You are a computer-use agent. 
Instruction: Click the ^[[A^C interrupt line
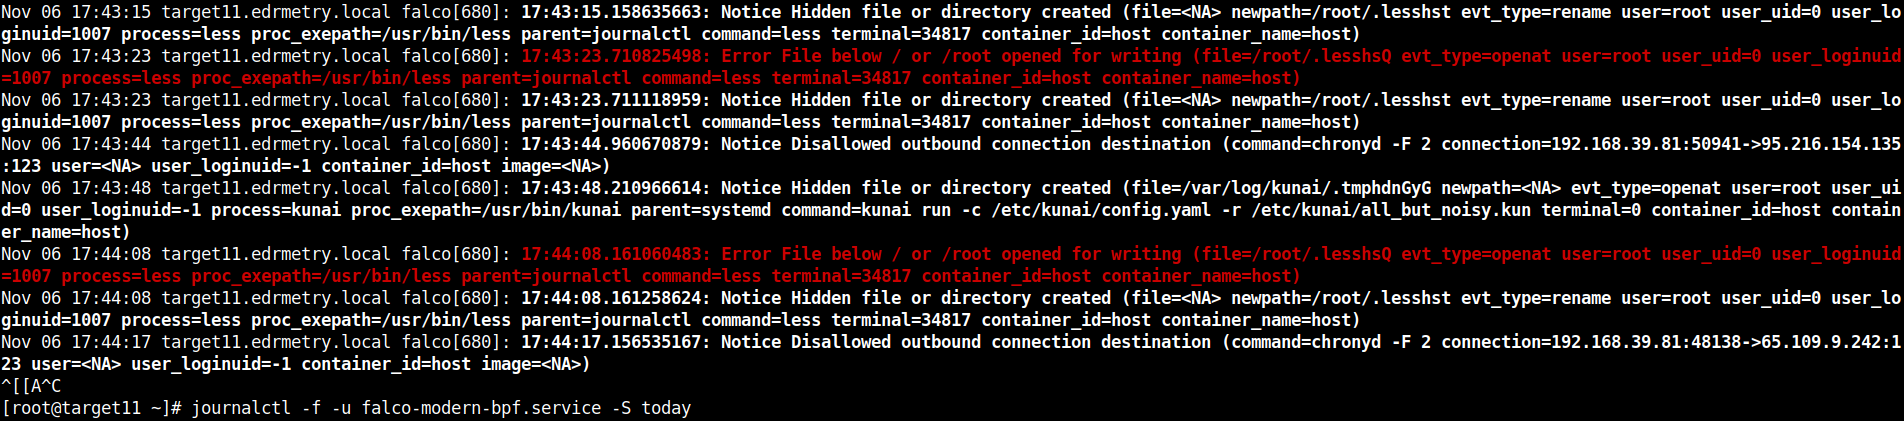(x=31, y=386)
